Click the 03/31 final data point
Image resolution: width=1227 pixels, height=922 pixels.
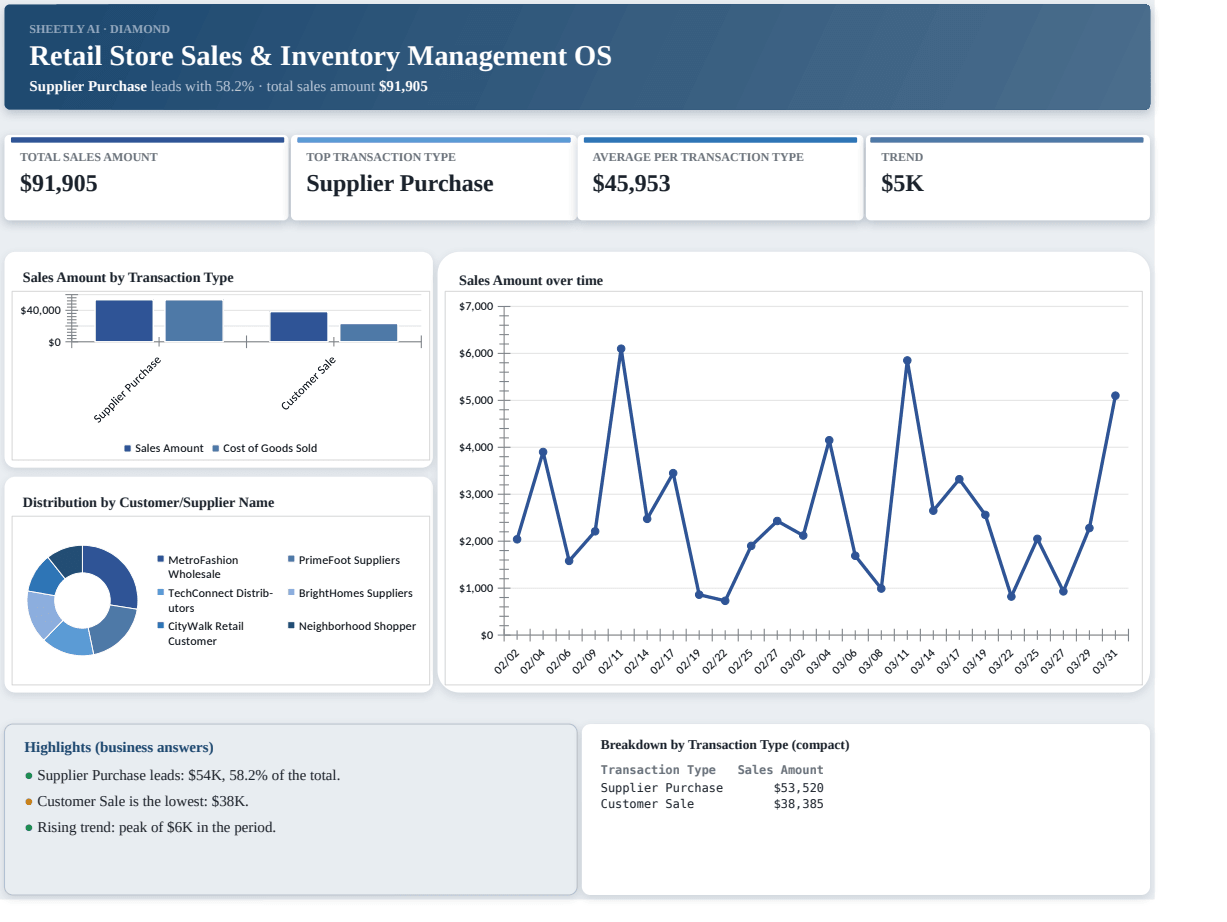pos(1115,396)
